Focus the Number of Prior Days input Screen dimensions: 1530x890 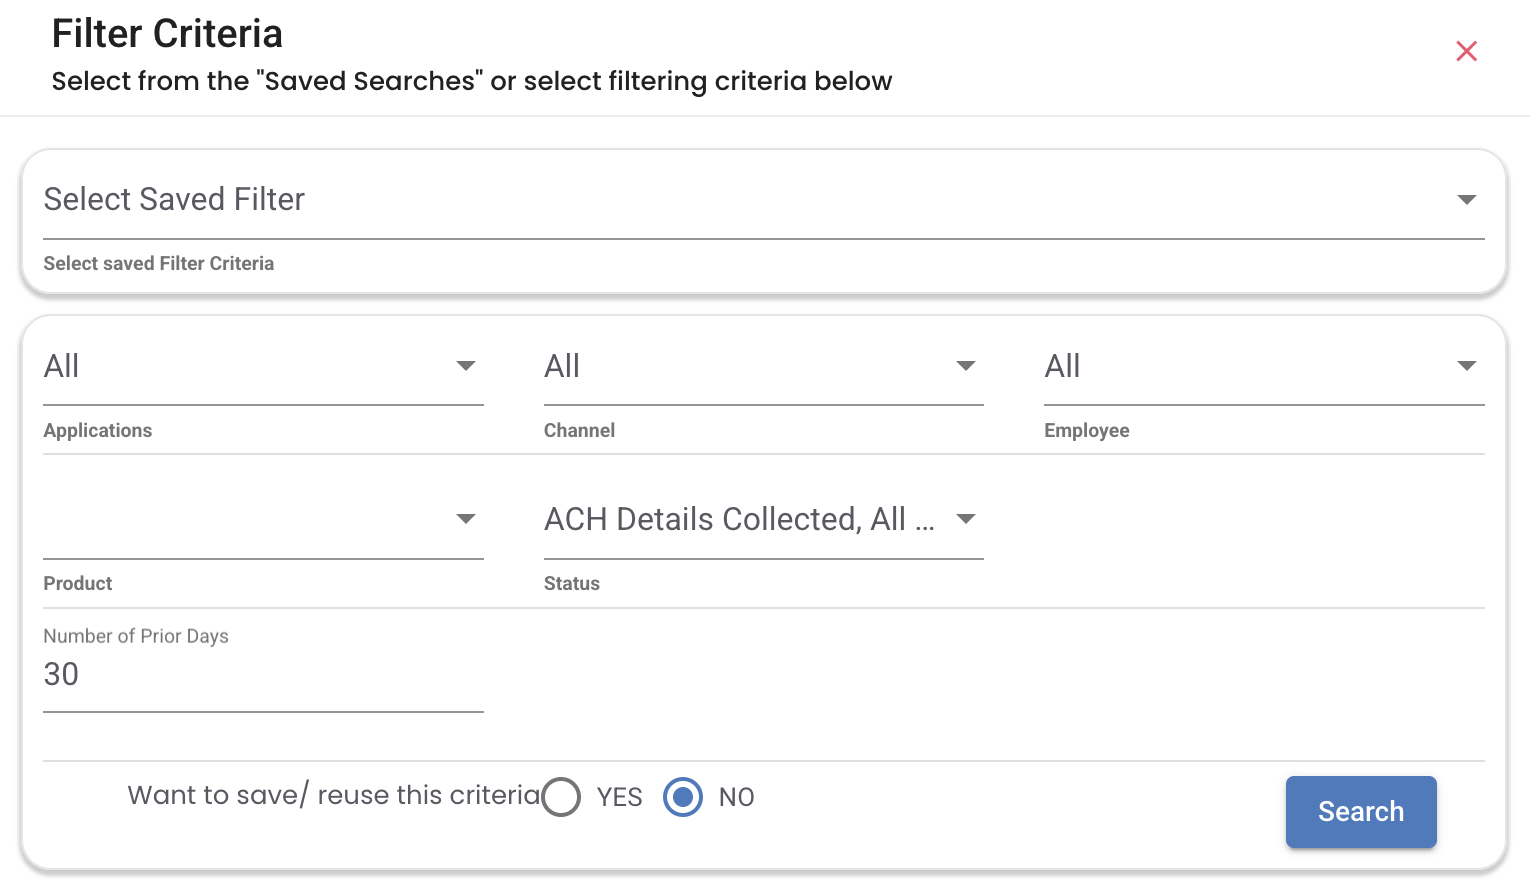pyautogui.click(x=262, y=675)
